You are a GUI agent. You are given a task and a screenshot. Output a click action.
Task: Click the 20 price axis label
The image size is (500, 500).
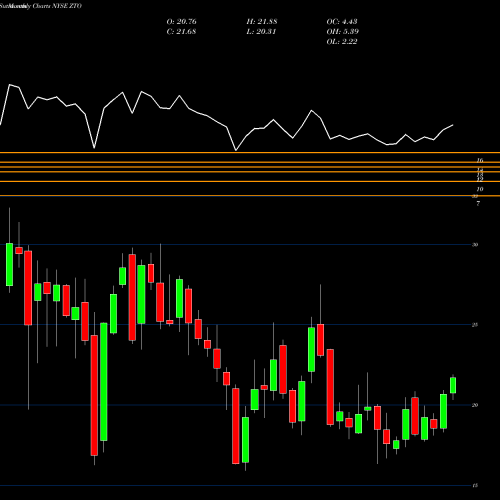click(x=475, y=405)
